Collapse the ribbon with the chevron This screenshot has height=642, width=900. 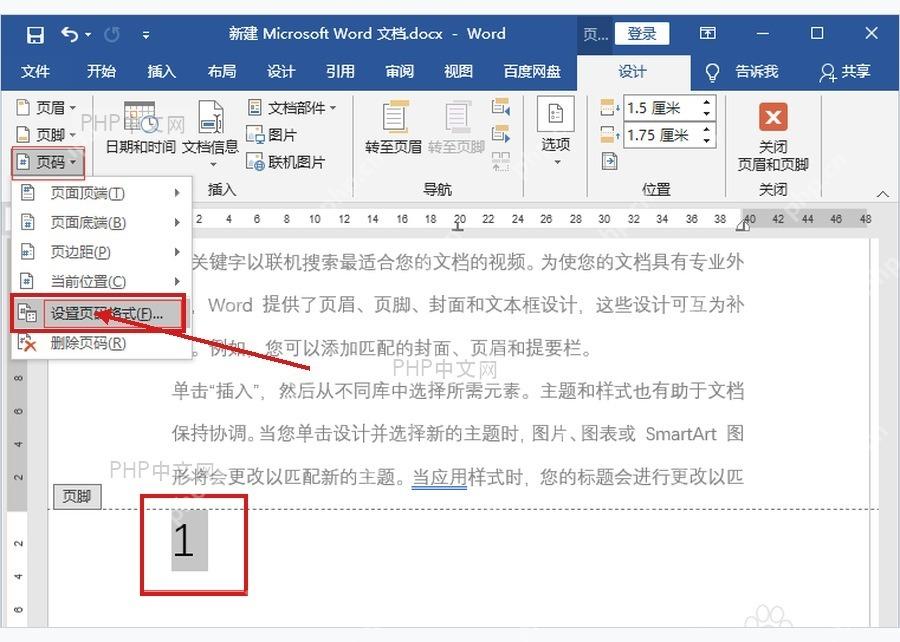[883, 194]
